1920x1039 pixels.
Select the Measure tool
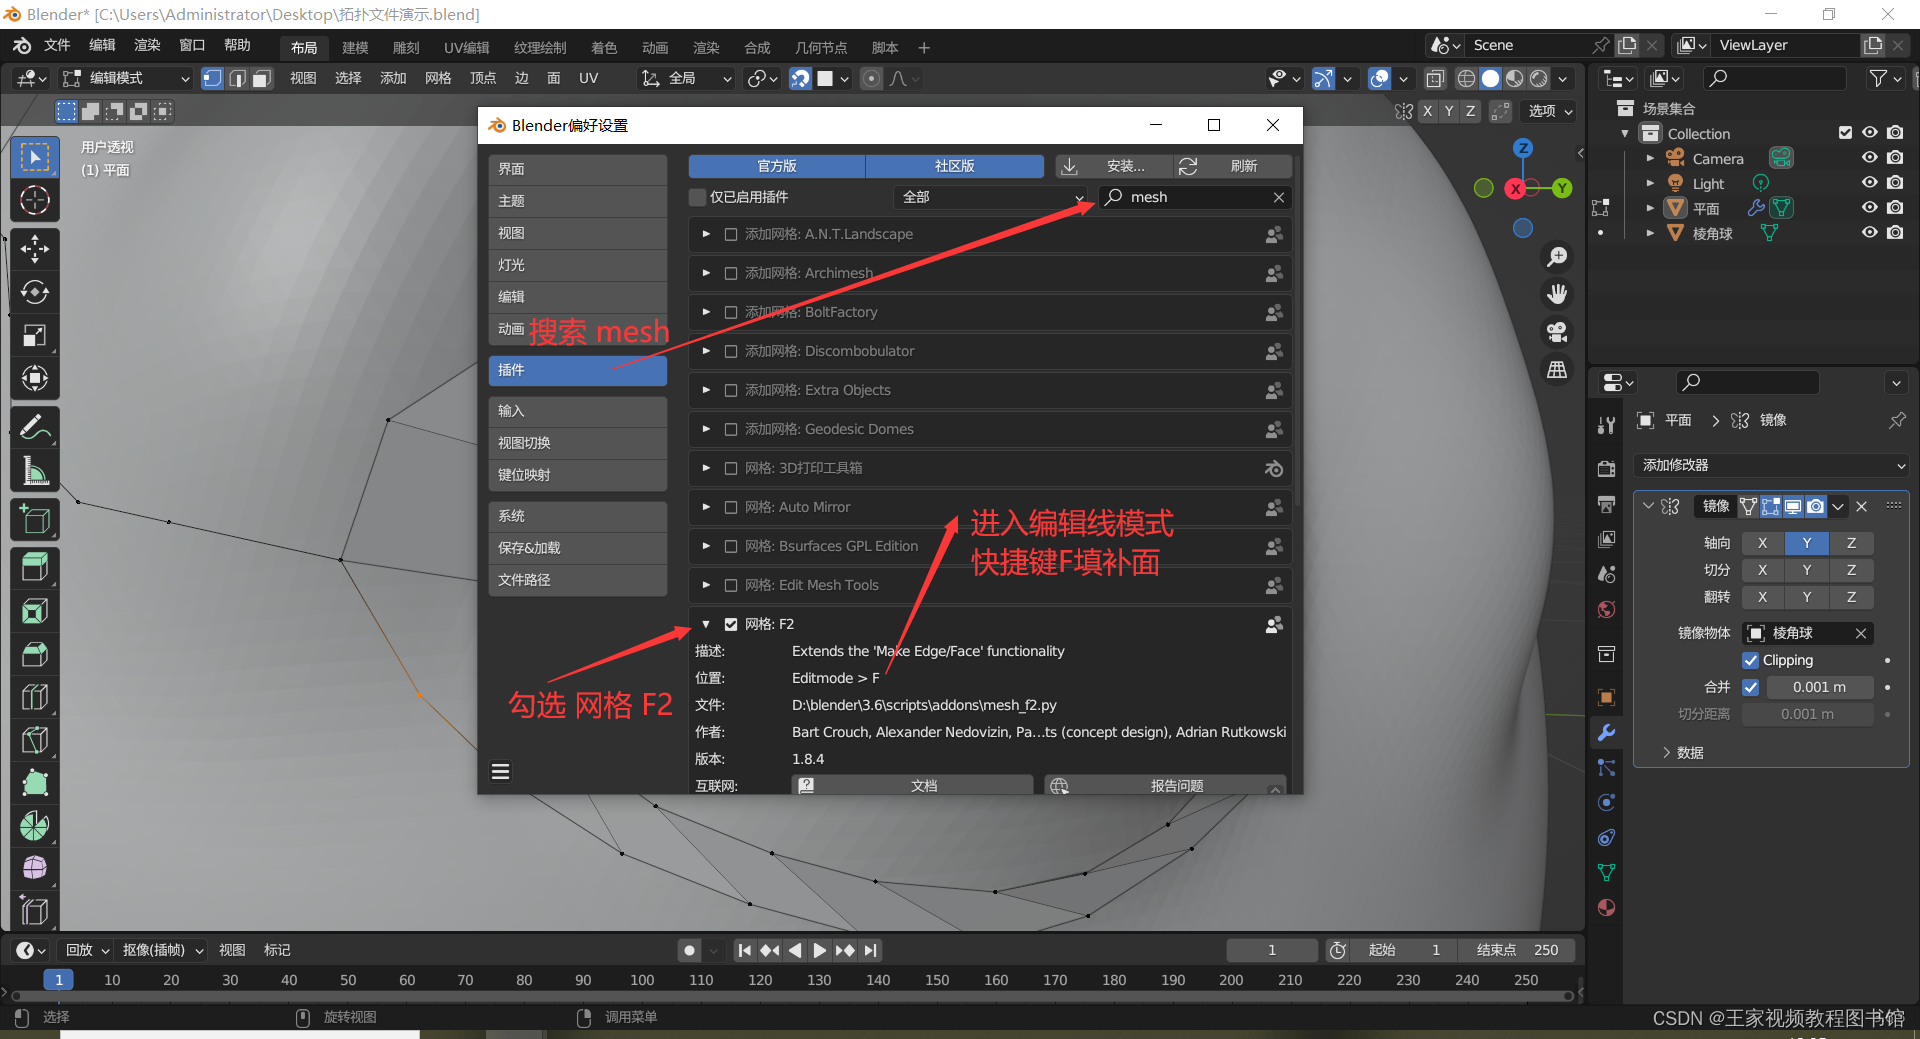[x=35, y=470]
